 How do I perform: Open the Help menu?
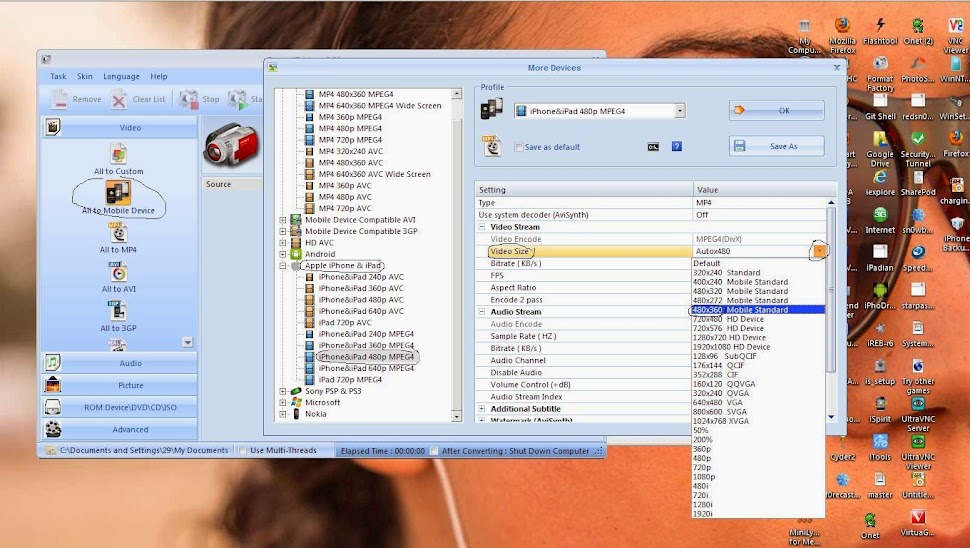(159, 77)
